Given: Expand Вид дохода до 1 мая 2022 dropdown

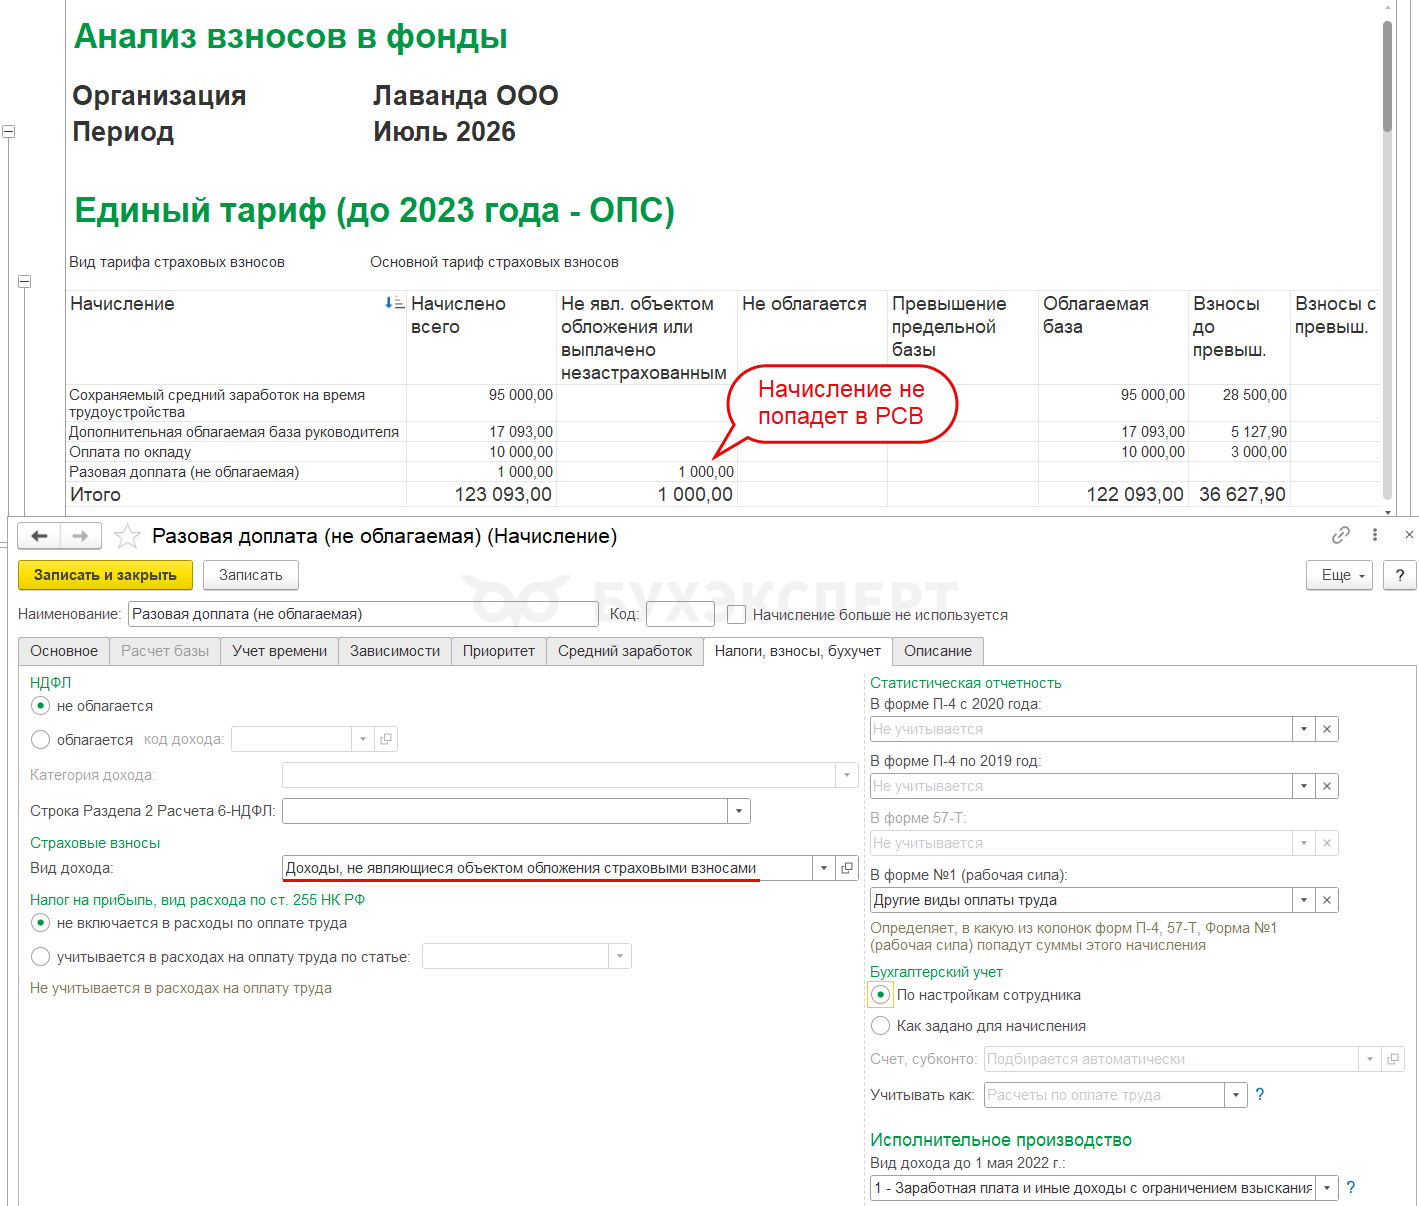Looking at the screenshot, I should click(1327, 1188).
